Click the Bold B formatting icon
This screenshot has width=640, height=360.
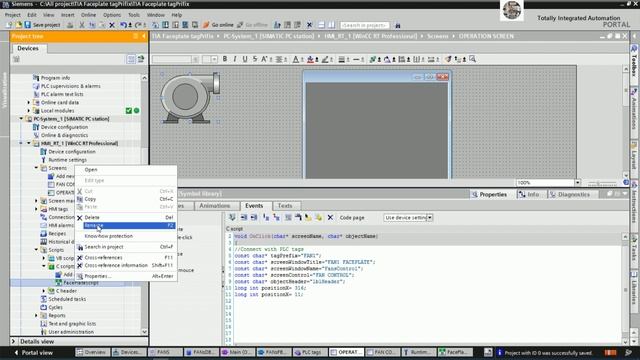point(224,59)
